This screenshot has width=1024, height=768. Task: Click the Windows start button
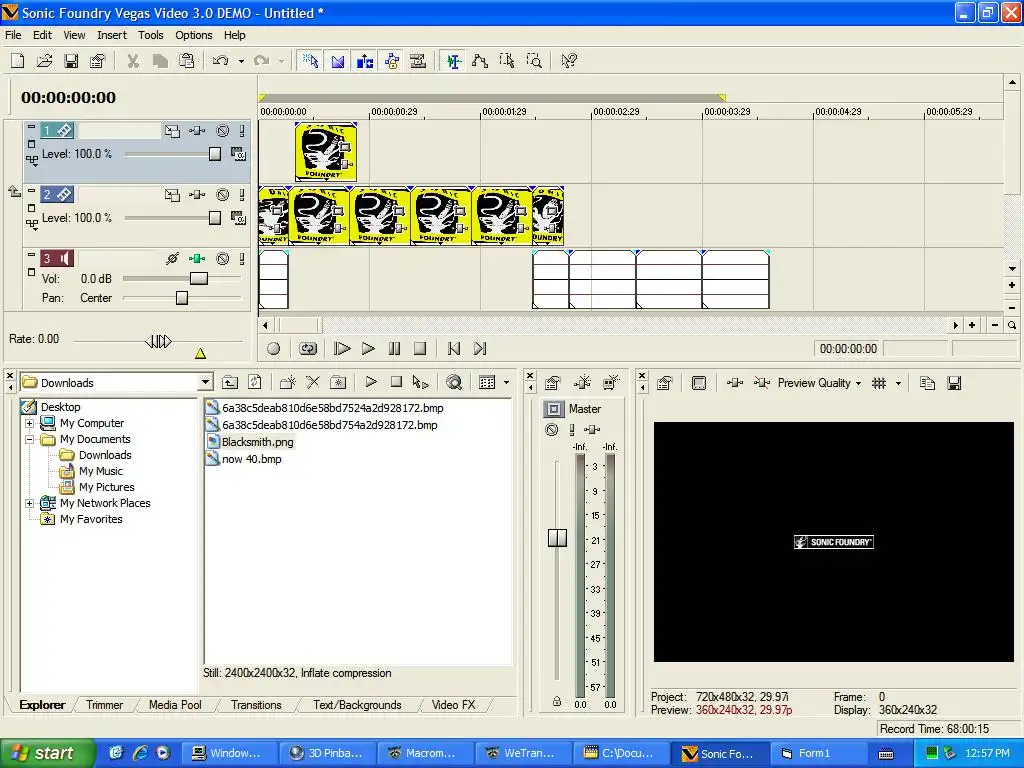(47, 753)
